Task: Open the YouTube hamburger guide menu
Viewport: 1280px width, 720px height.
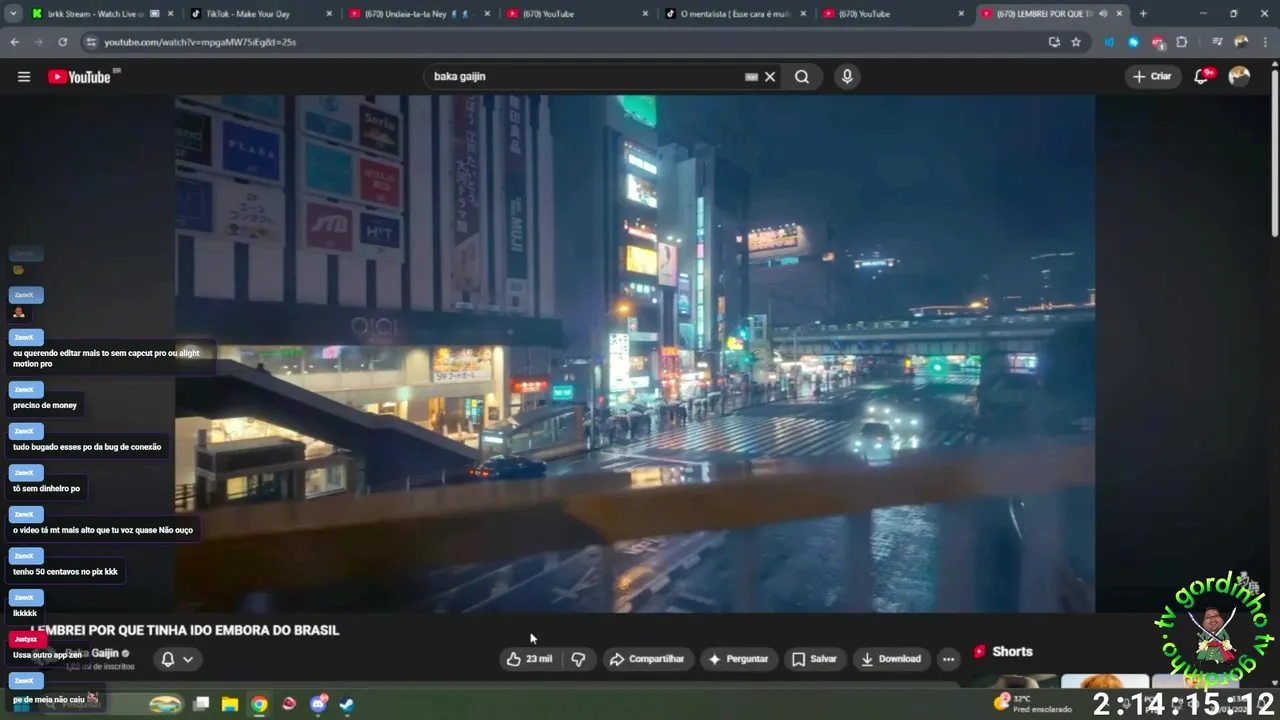Action: [24, 77]
